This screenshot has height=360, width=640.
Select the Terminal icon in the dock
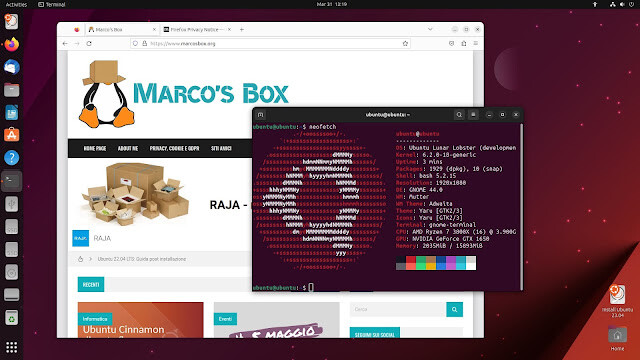point(11,181)
